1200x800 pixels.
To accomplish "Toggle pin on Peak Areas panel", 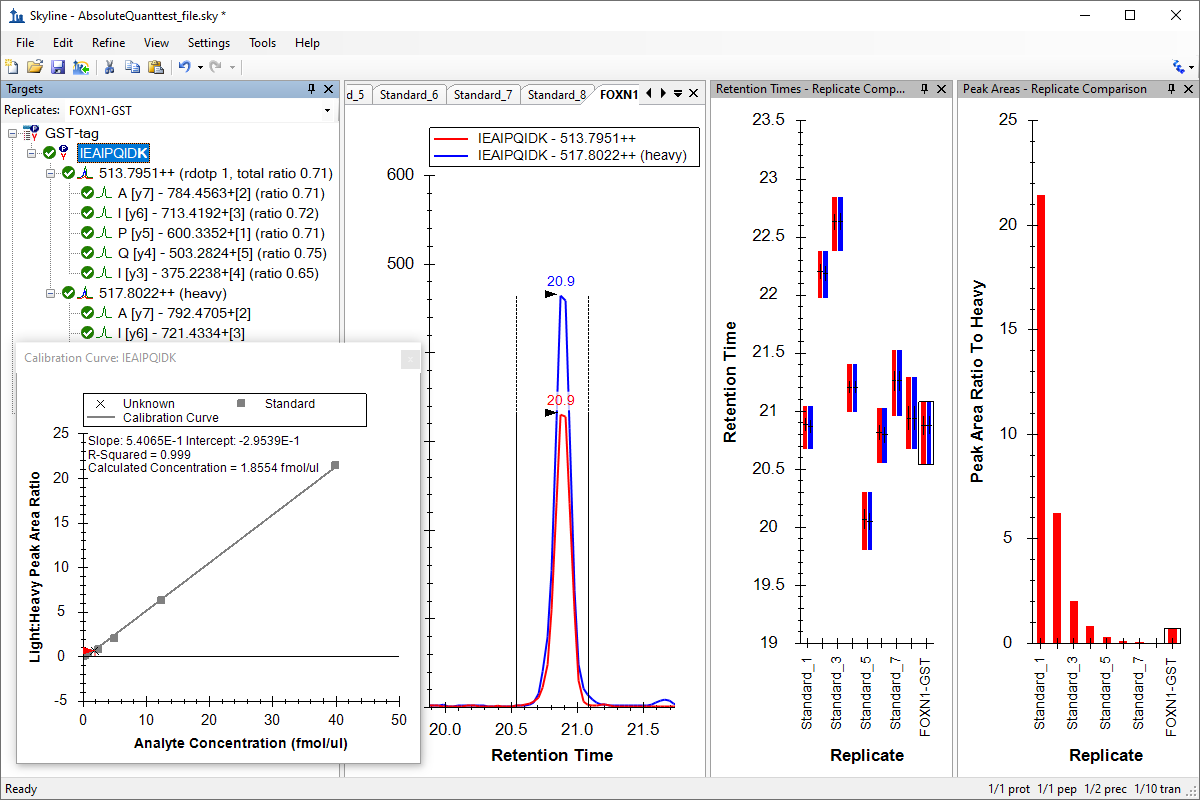I will (x=1172, y=89).
